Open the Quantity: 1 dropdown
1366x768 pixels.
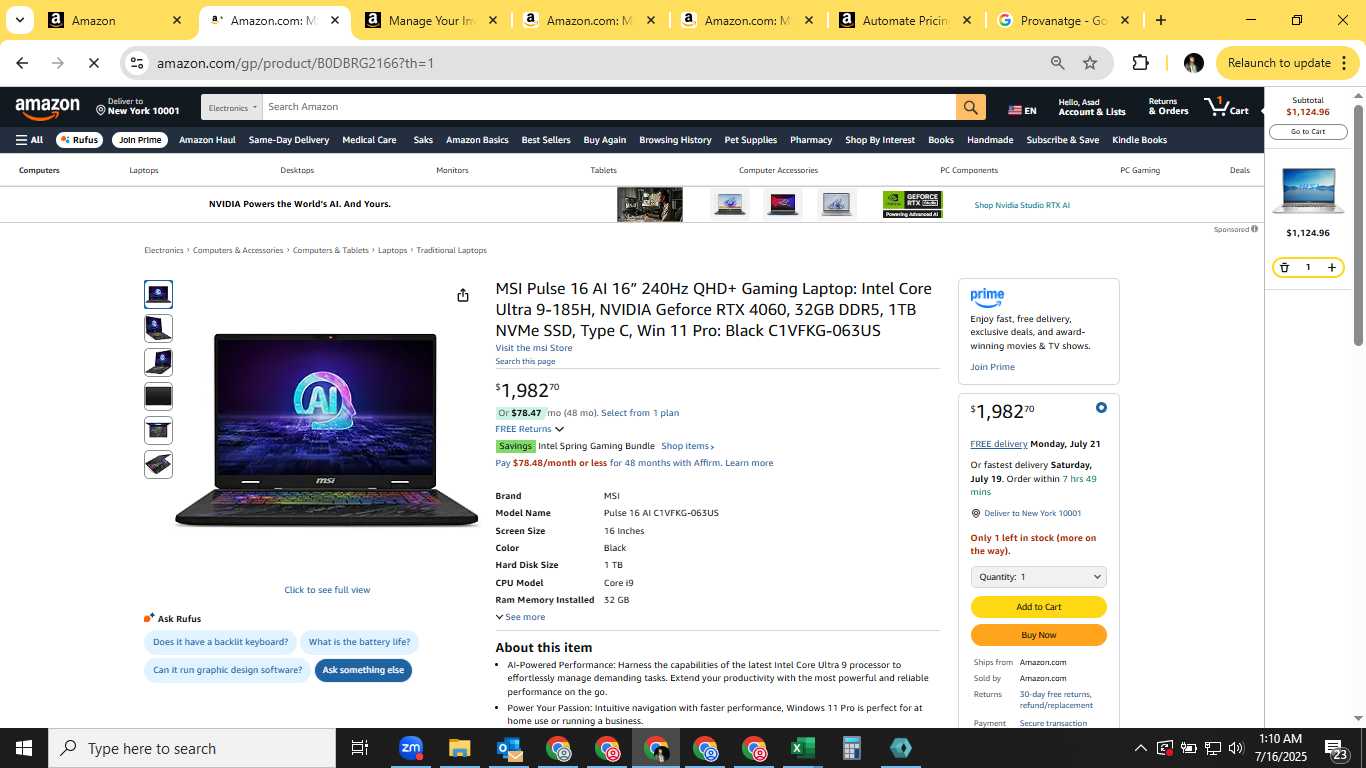(1038, 577)
